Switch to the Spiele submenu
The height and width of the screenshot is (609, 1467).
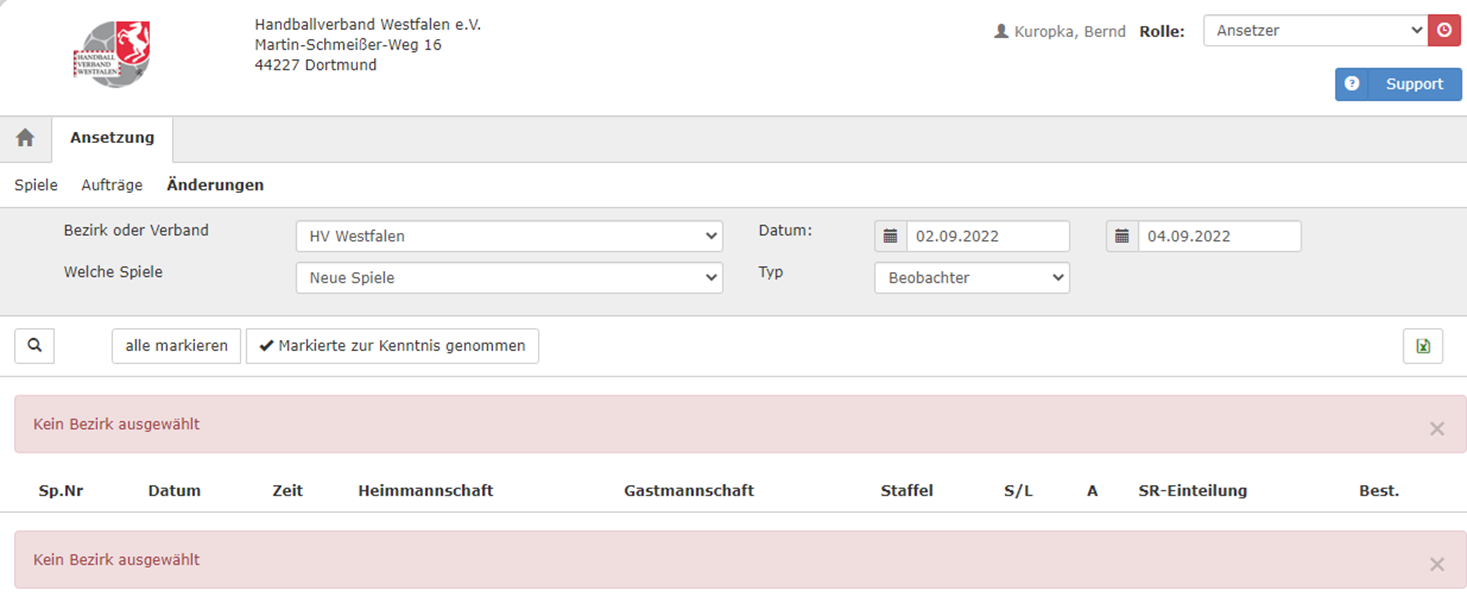coord(36,185)
